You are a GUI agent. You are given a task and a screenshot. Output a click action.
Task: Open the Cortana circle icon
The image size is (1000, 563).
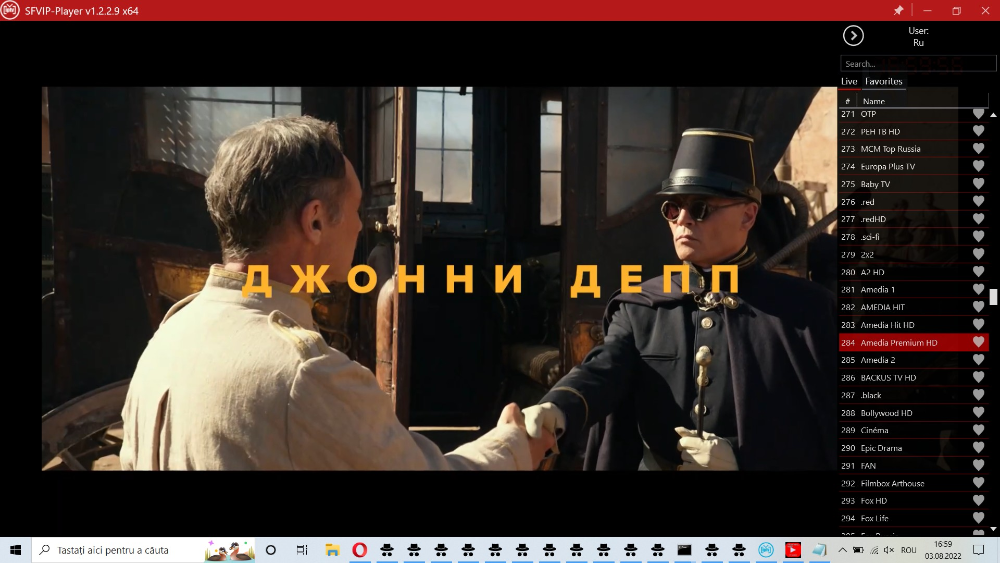coord(270,550)
